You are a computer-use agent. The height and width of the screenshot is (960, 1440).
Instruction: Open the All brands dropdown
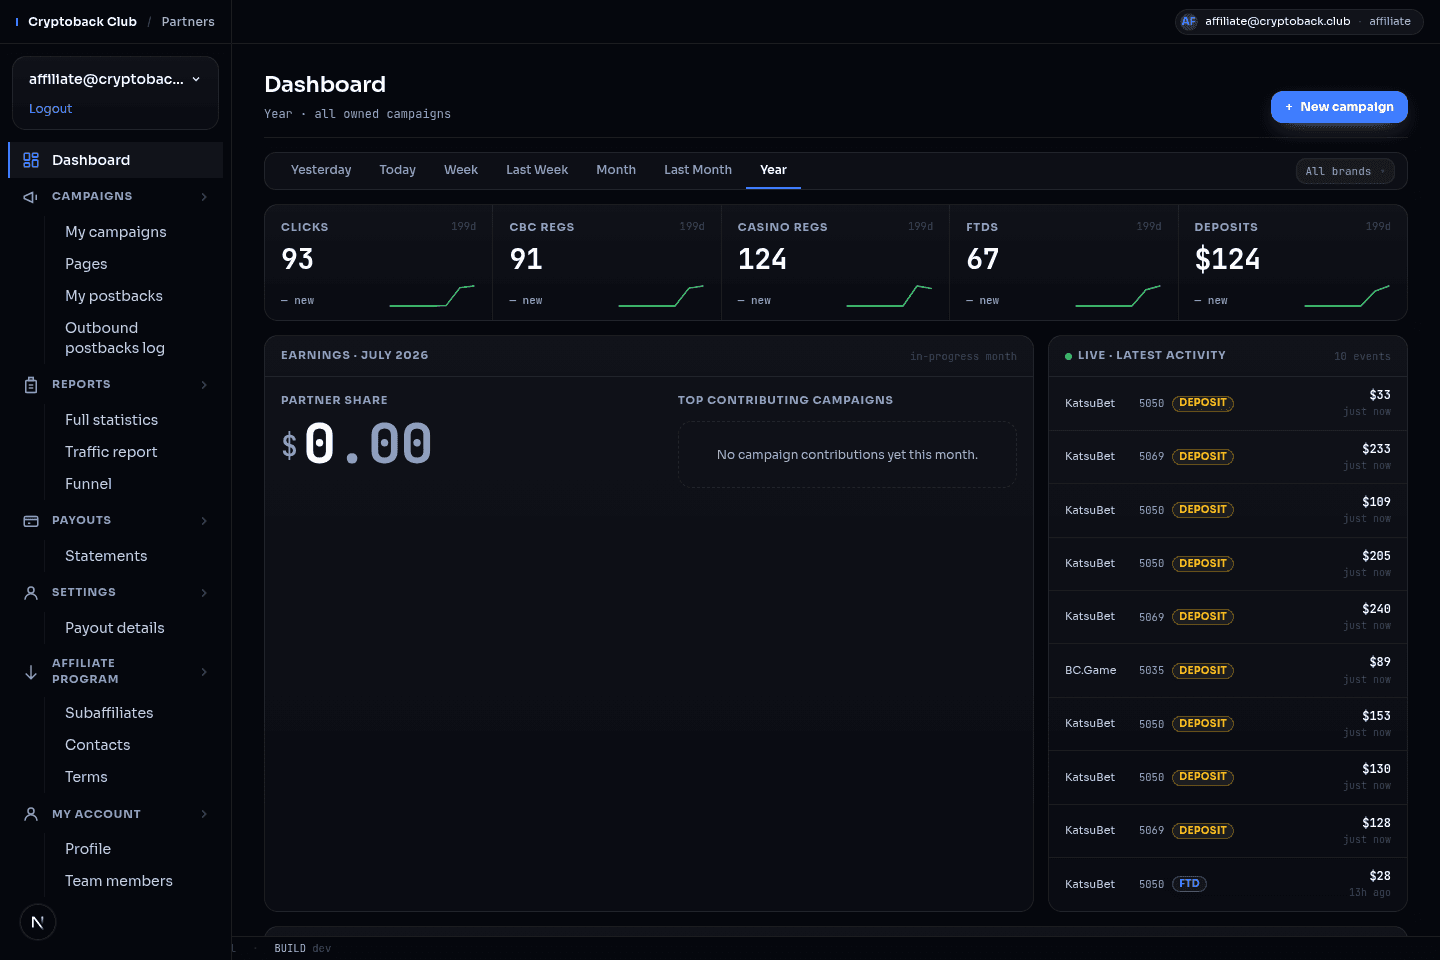tap(1346, 171)
